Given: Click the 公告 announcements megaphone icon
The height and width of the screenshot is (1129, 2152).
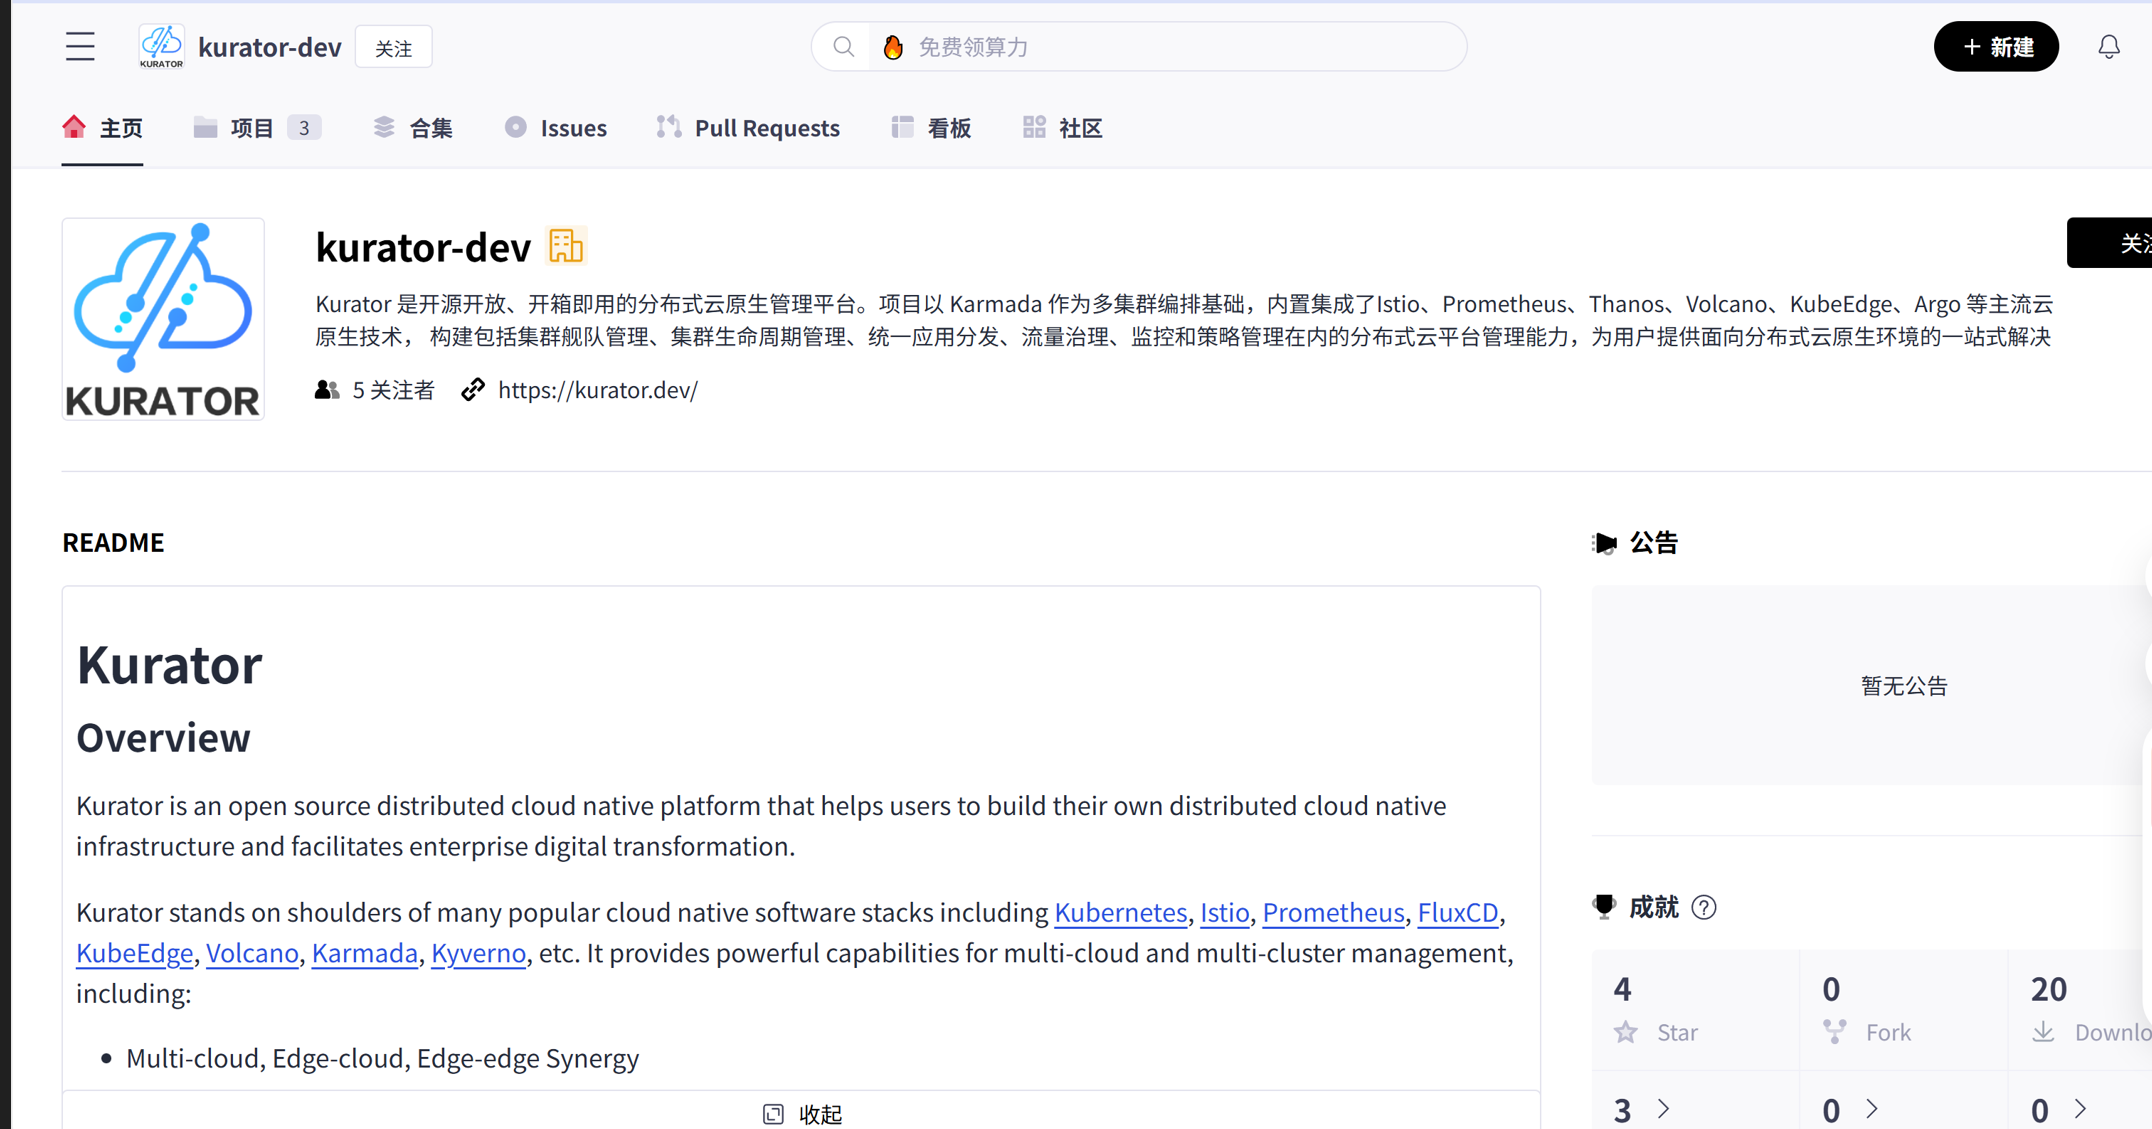Looking at the screenshot, I should tap(1605, 543).
